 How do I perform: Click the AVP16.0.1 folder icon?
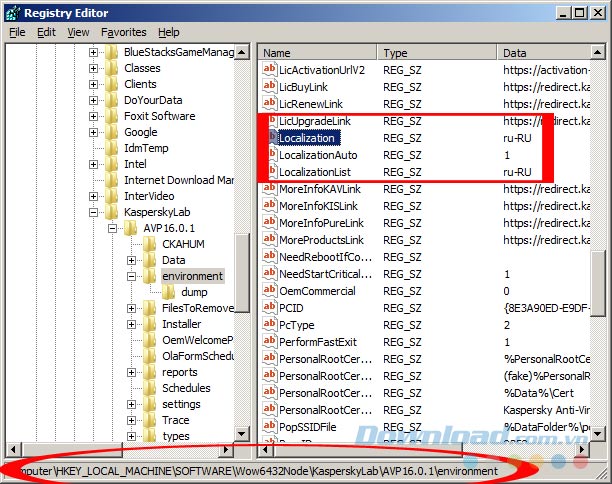click(131, 228)
